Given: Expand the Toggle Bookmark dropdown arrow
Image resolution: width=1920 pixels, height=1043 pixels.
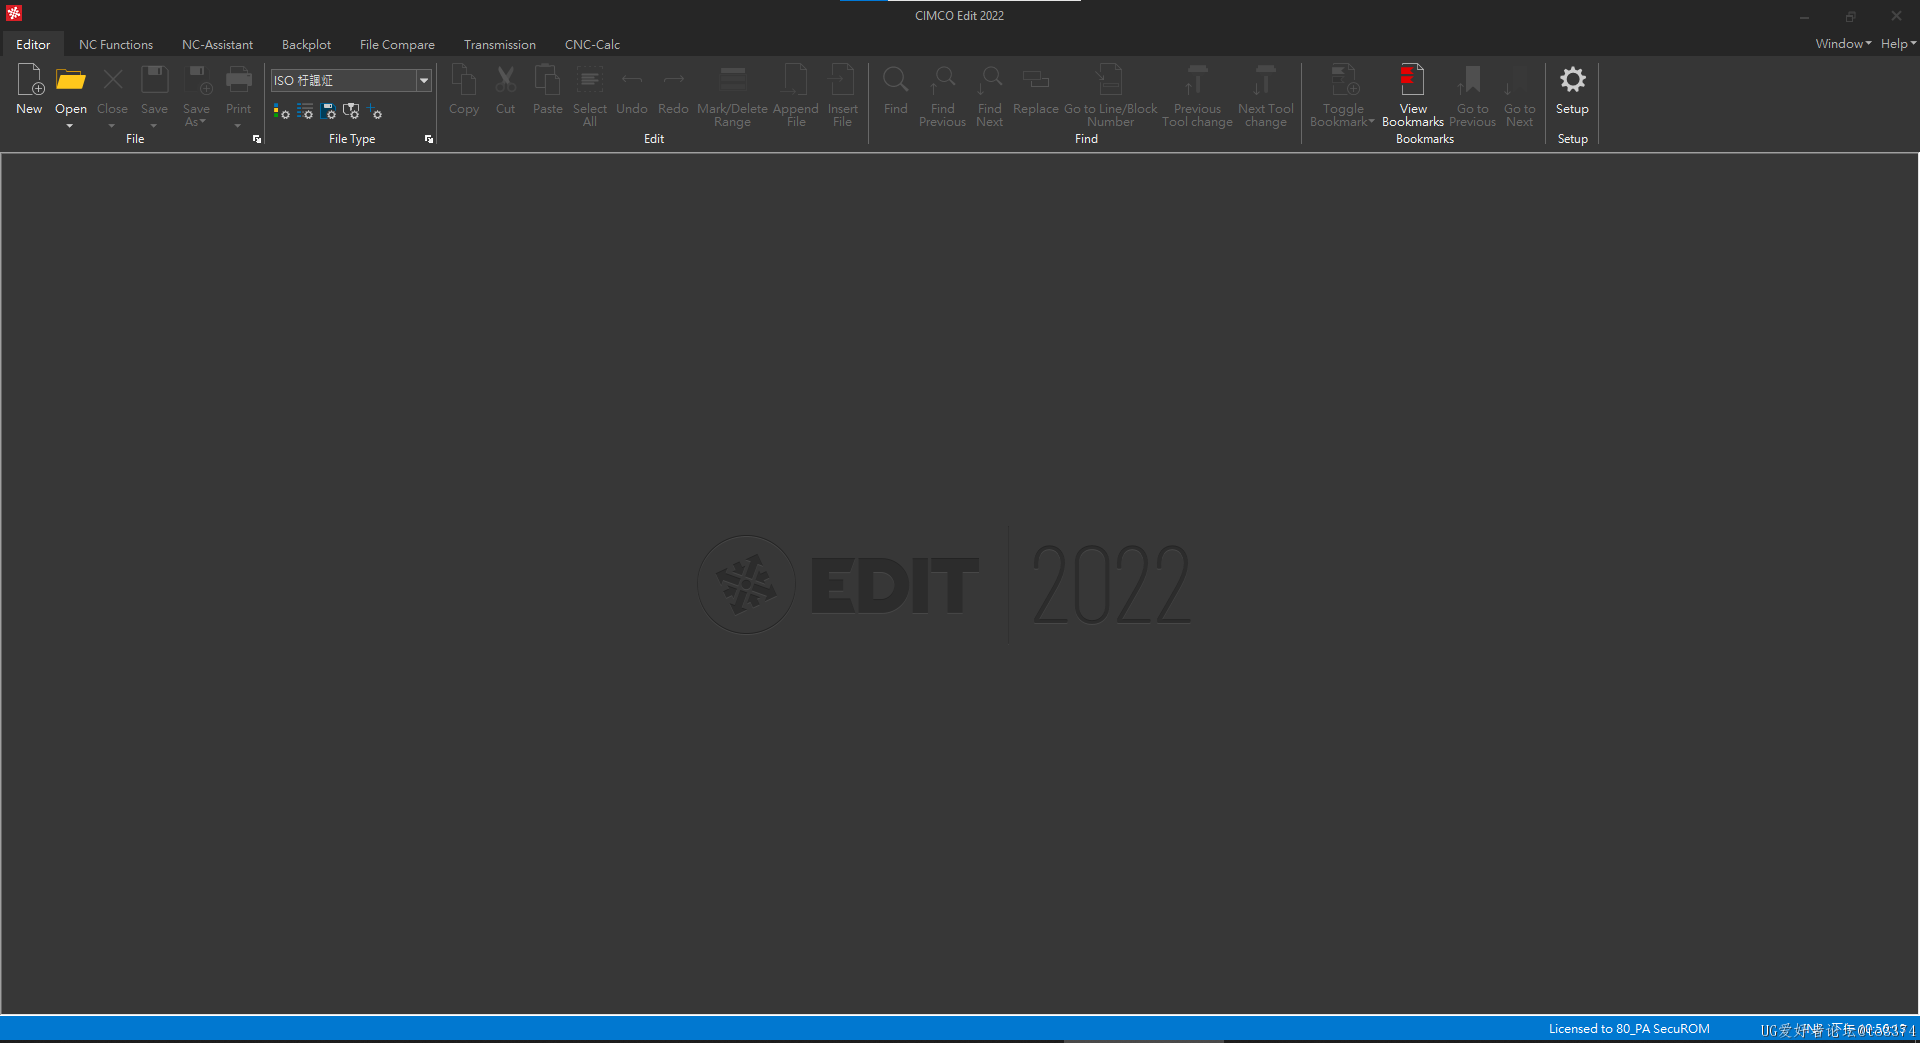Looking at the screenshot, I should click(1372, 121).
